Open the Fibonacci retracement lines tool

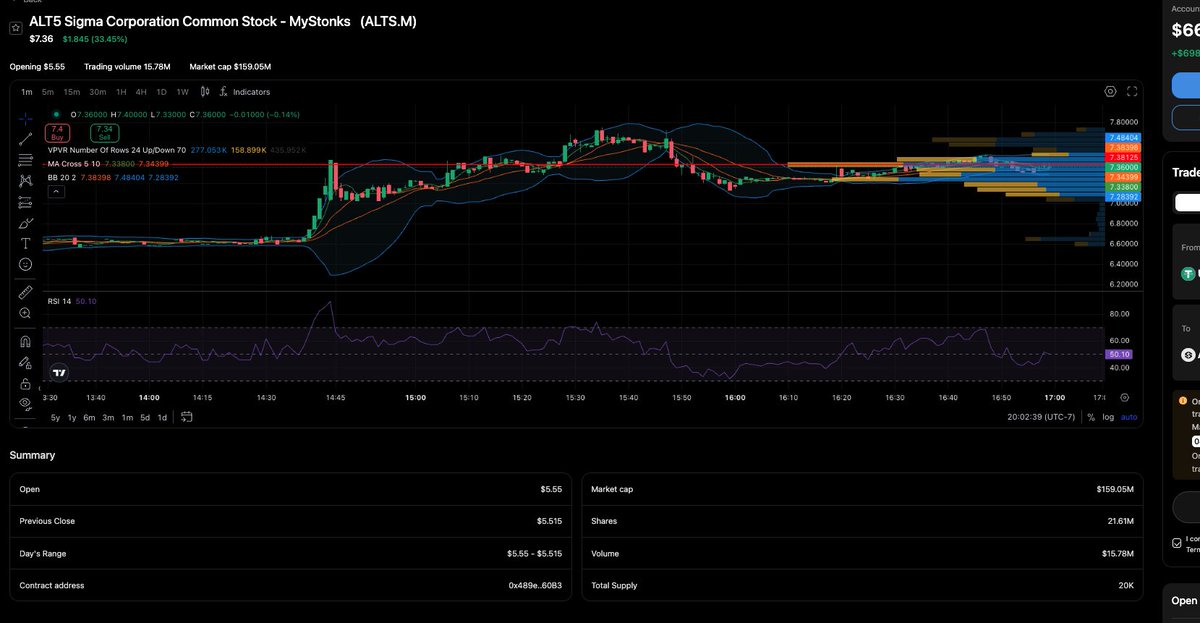[x=25, y=159]
